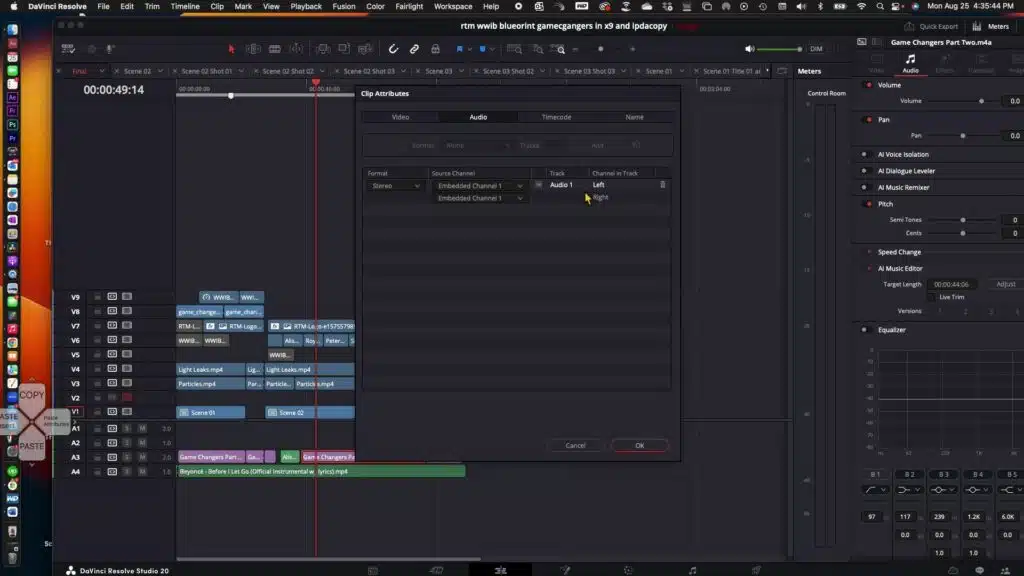
Task: Select the Audio tab in the Inspector
Action: (x=910, y=70)
